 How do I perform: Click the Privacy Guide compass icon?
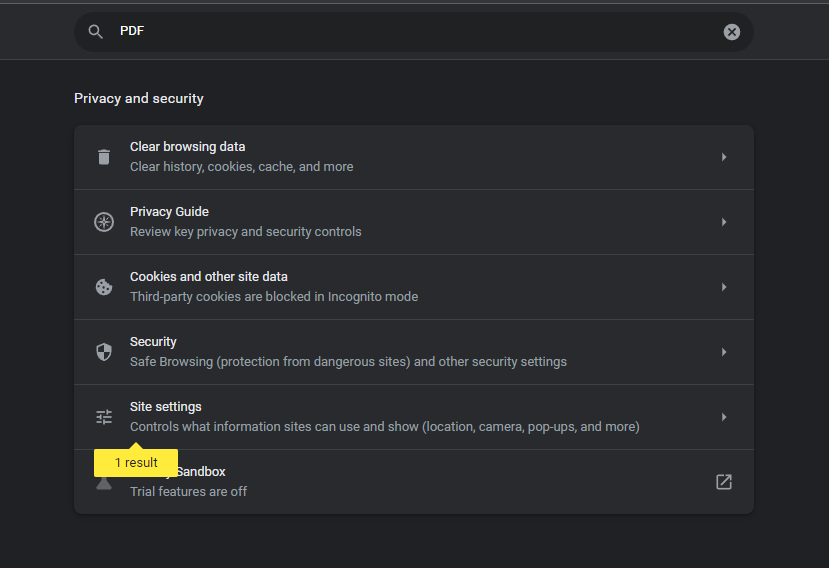(104, 222)
